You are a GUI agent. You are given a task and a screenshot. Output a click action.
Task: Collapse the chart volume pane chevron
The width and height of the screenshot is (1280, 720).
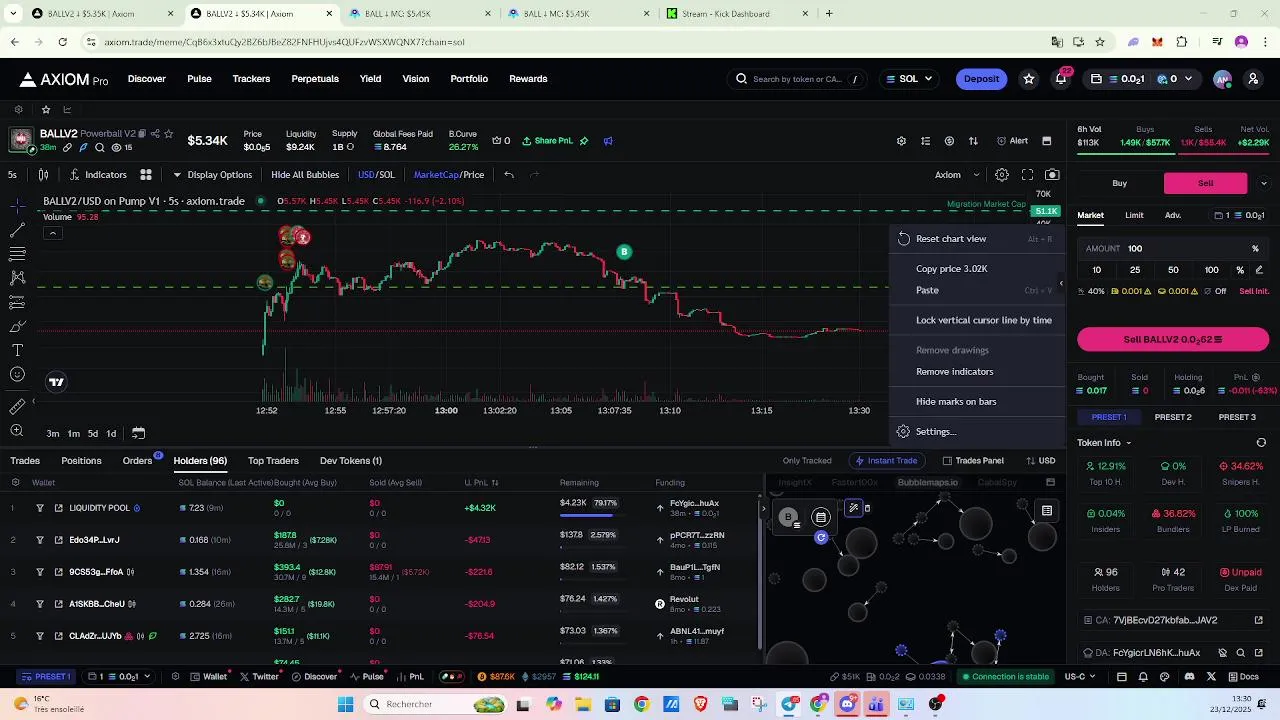[52, 234]
